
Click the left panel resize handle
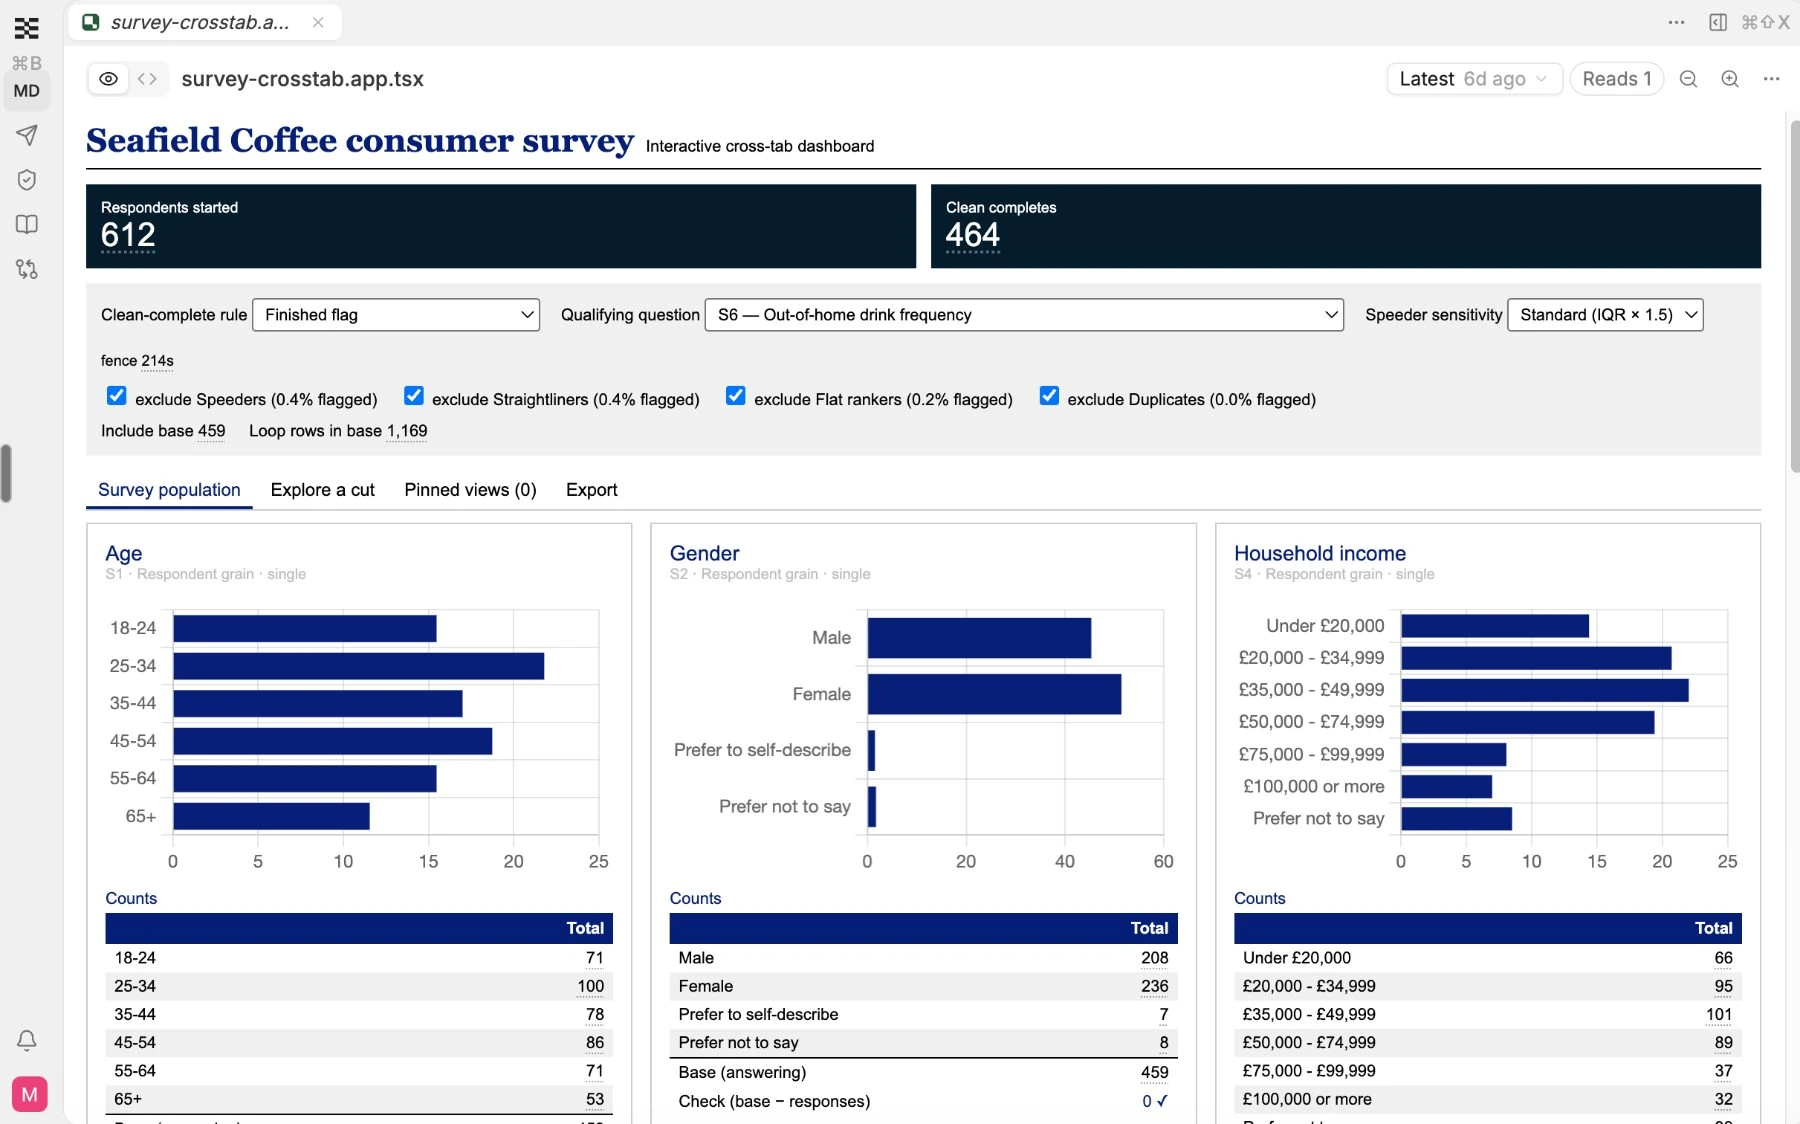coord(6,473)
